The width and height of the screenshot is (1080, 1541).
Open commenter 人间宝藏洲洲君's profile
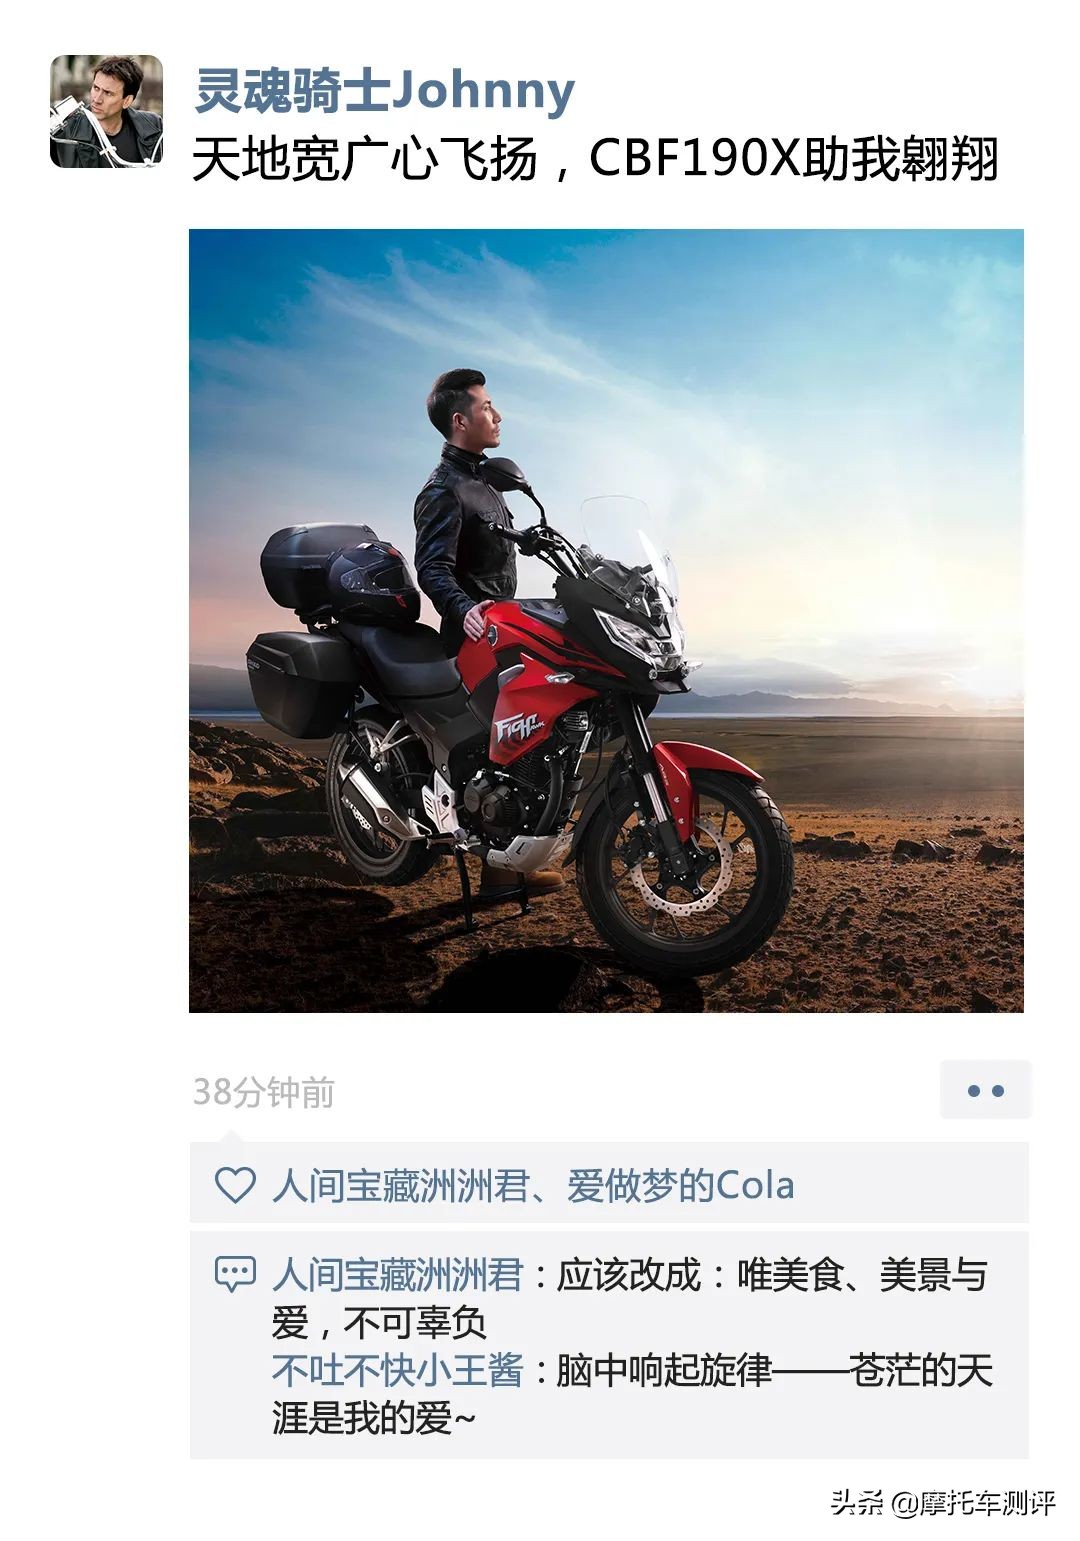[x=397, y=1276]
